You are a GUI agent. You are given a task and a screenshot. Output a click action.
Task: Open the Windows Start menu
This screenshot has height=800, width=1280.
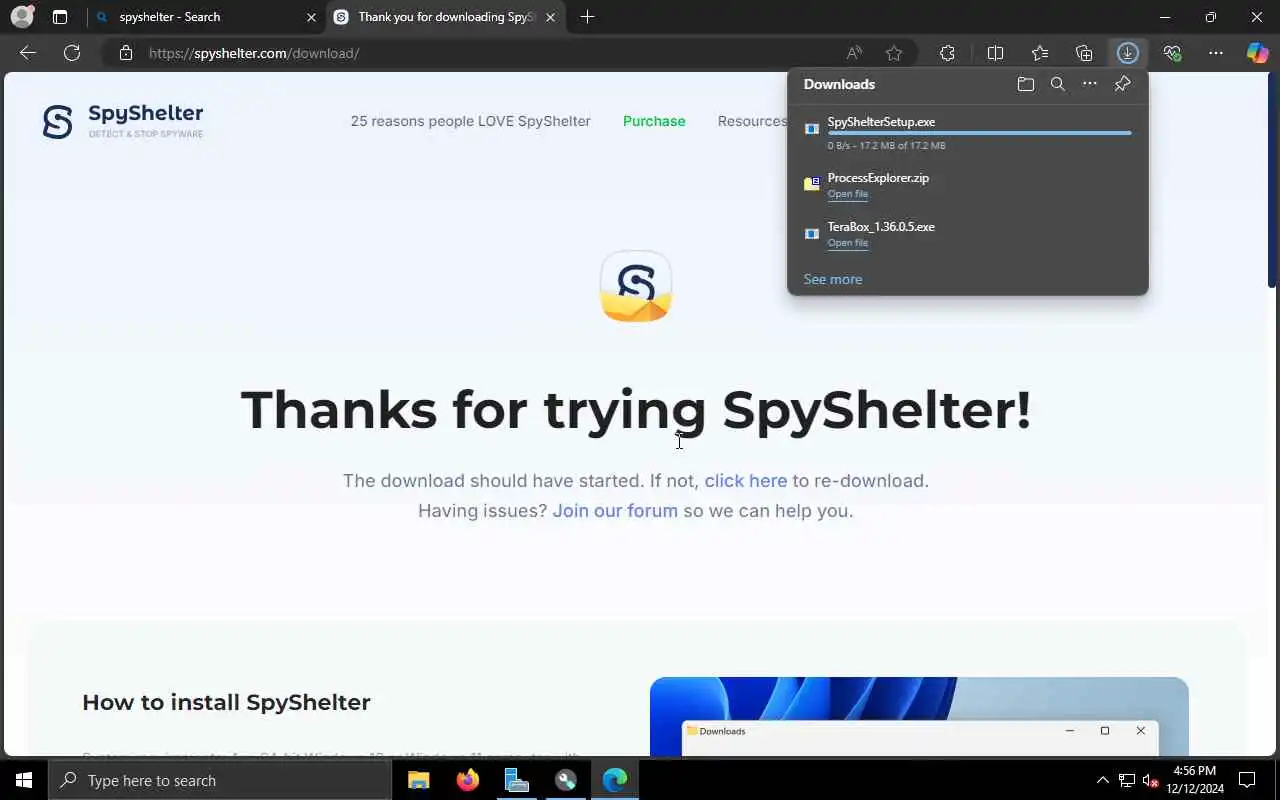[24, 780]
